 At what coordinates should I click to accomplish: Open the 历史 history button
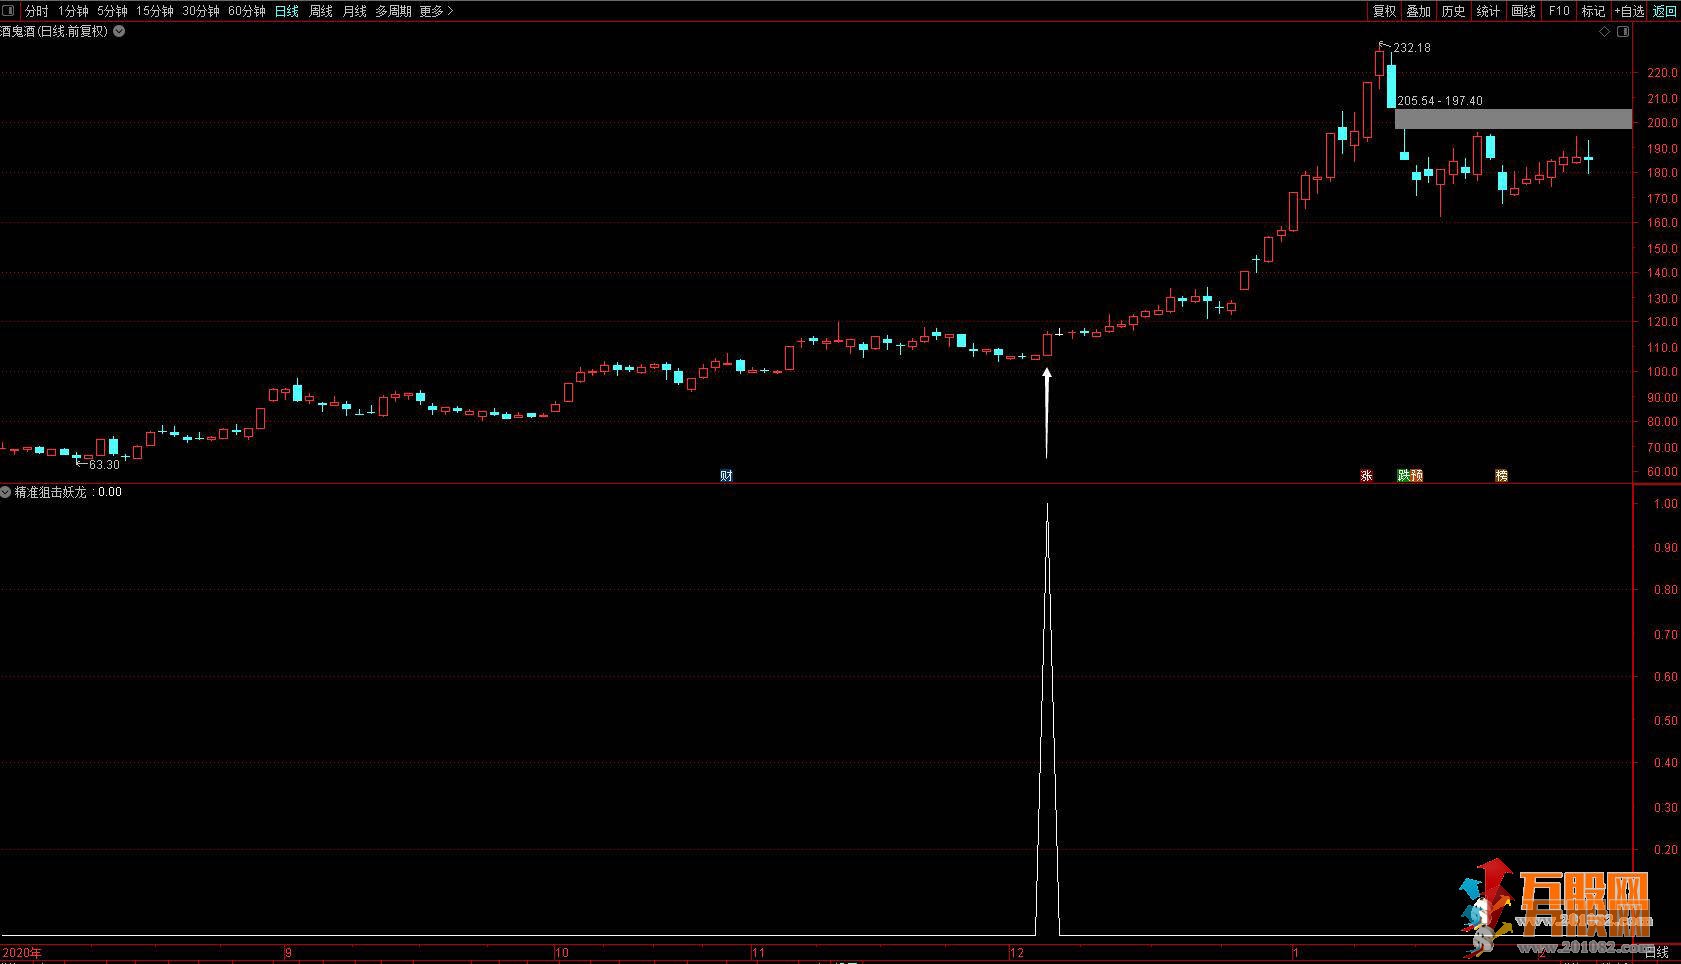point(1453,11)
